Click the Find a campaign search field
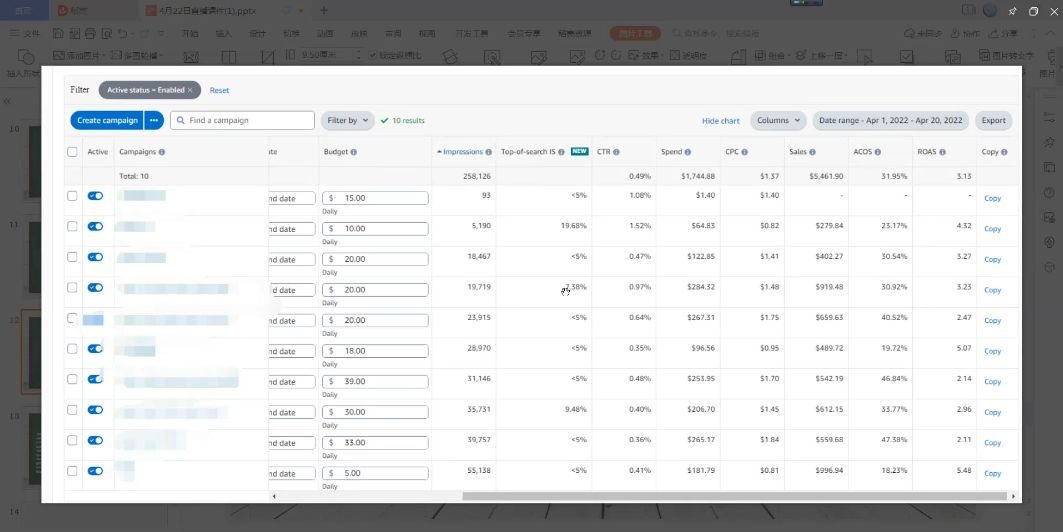1063x532 pixels. (243, 121)
